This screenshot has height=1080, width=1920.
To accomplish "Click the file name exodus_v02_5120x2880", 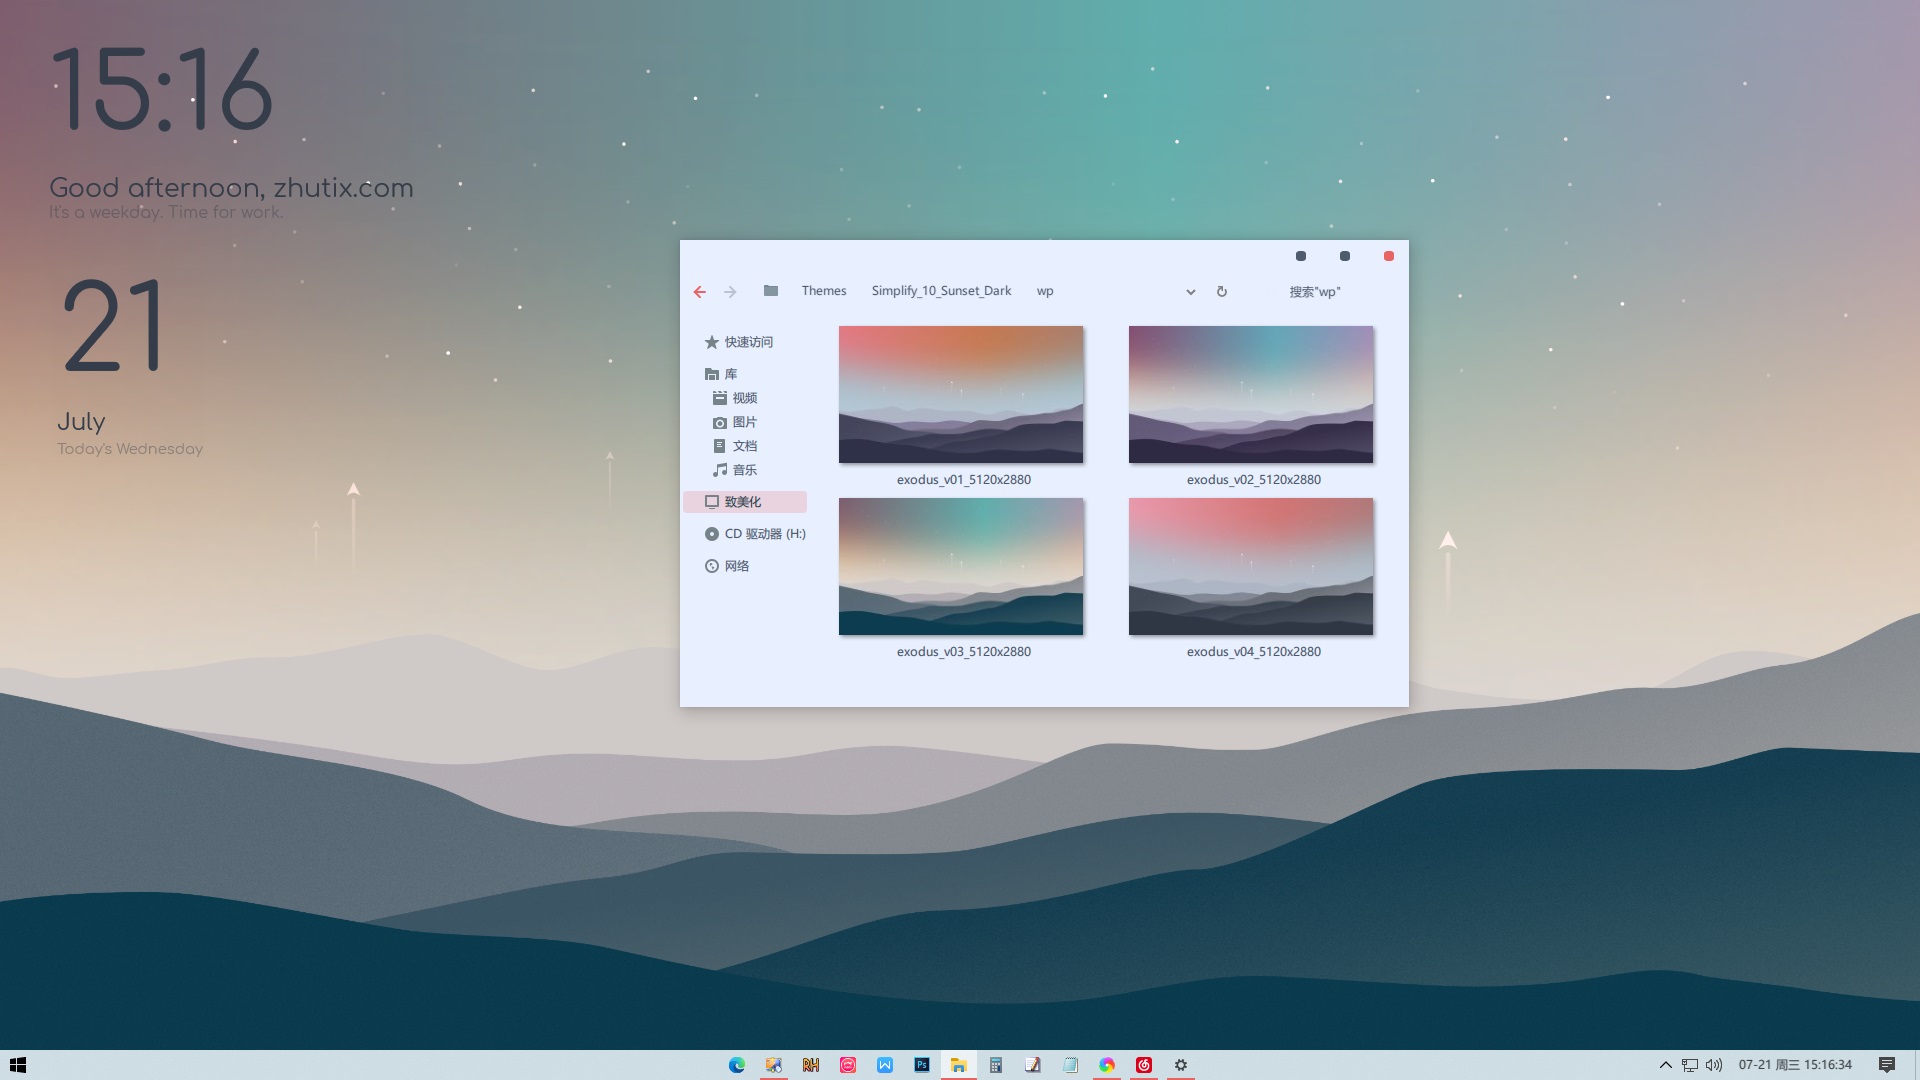I will pos(1253,480).
